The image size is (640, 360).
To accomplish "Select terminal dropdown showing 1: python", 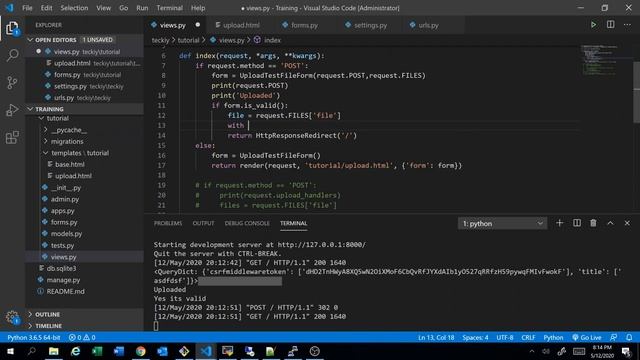I will 502,223.
